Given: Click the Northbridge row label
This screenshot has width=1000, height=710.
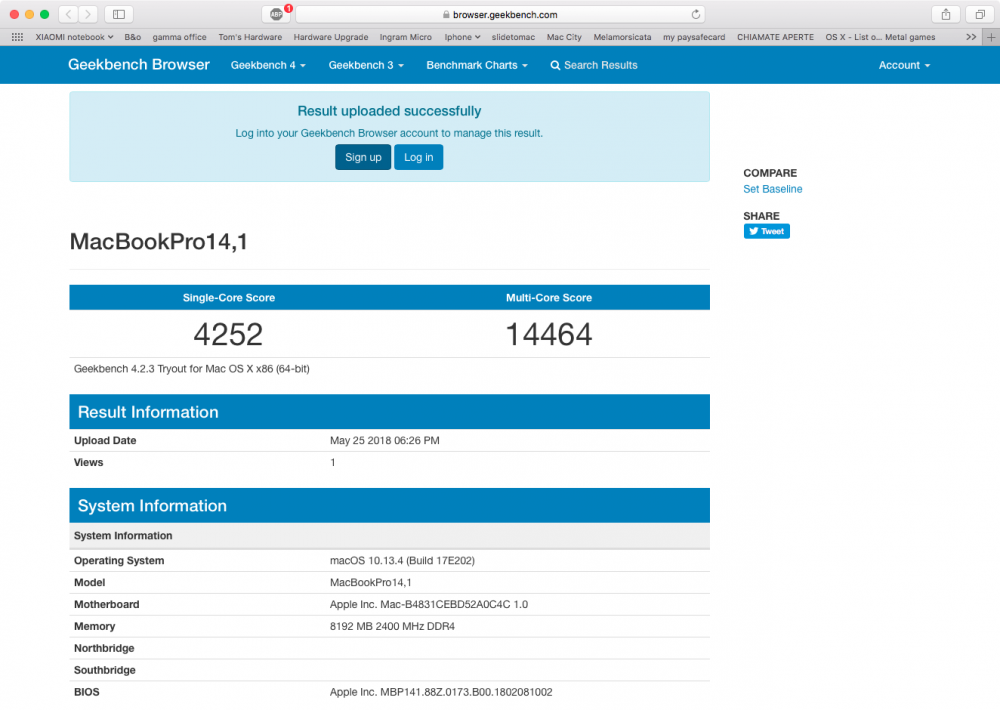Looking at the screenshot, I should (x=104, y=648).
